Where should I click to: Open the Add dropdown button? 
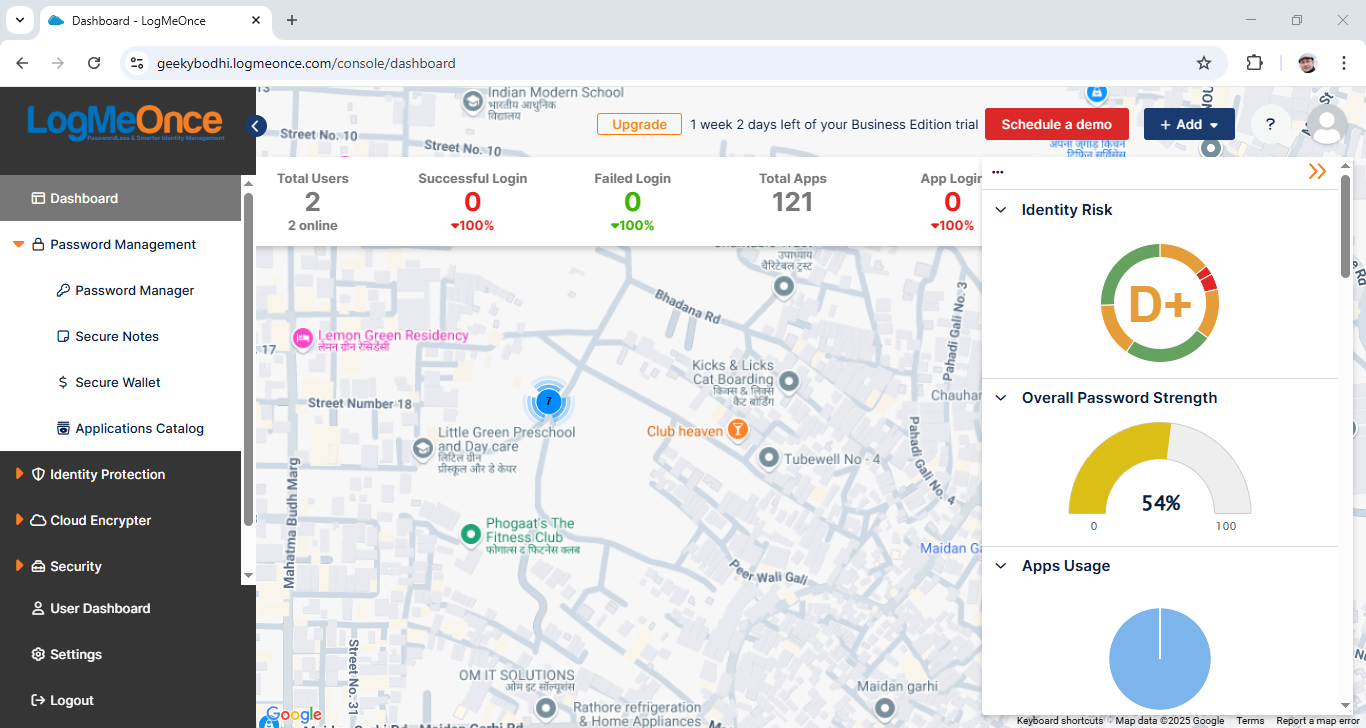1189,124
